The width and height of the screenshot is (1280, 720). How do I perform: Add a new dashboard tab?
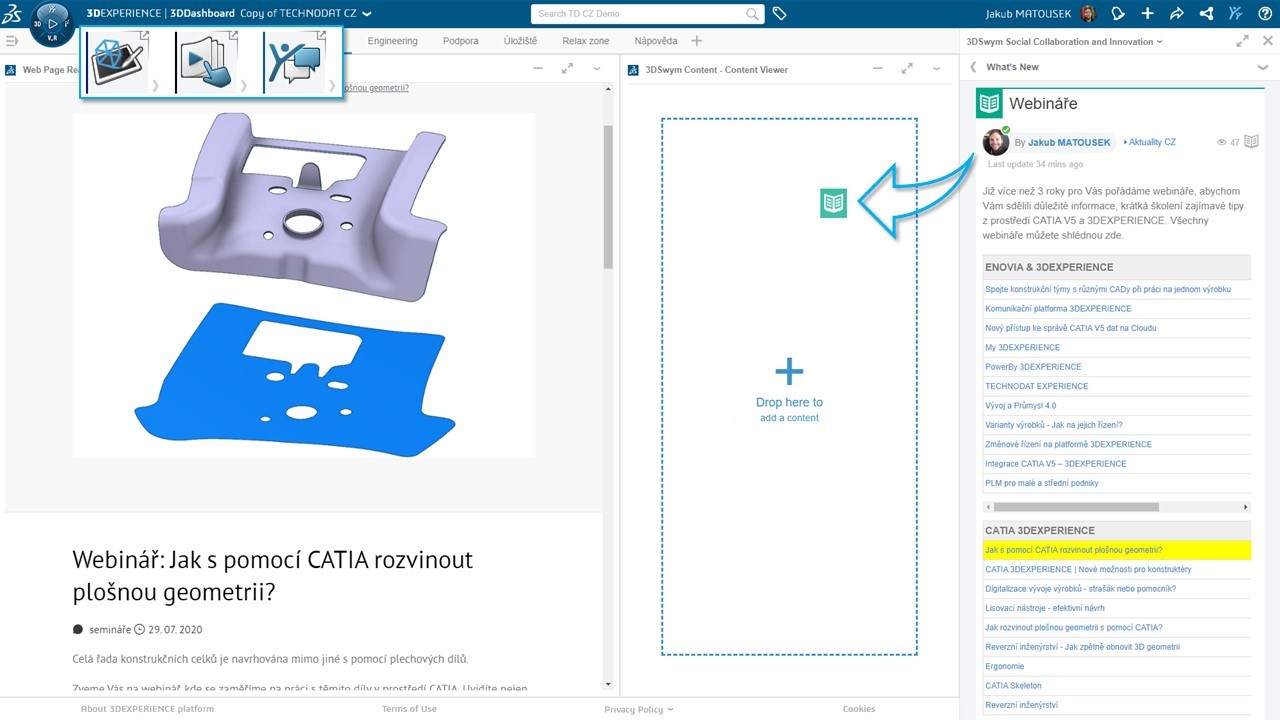697,41
